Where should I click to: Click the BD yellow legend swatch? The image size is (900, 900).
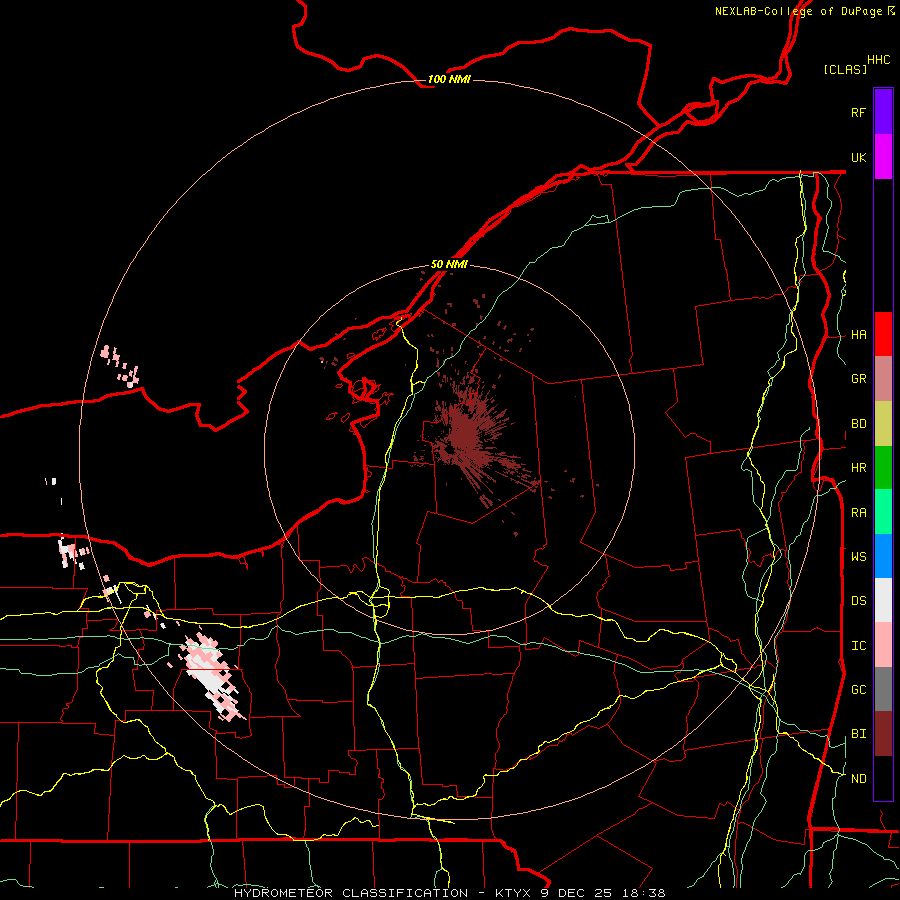click(x=883, y=424)
